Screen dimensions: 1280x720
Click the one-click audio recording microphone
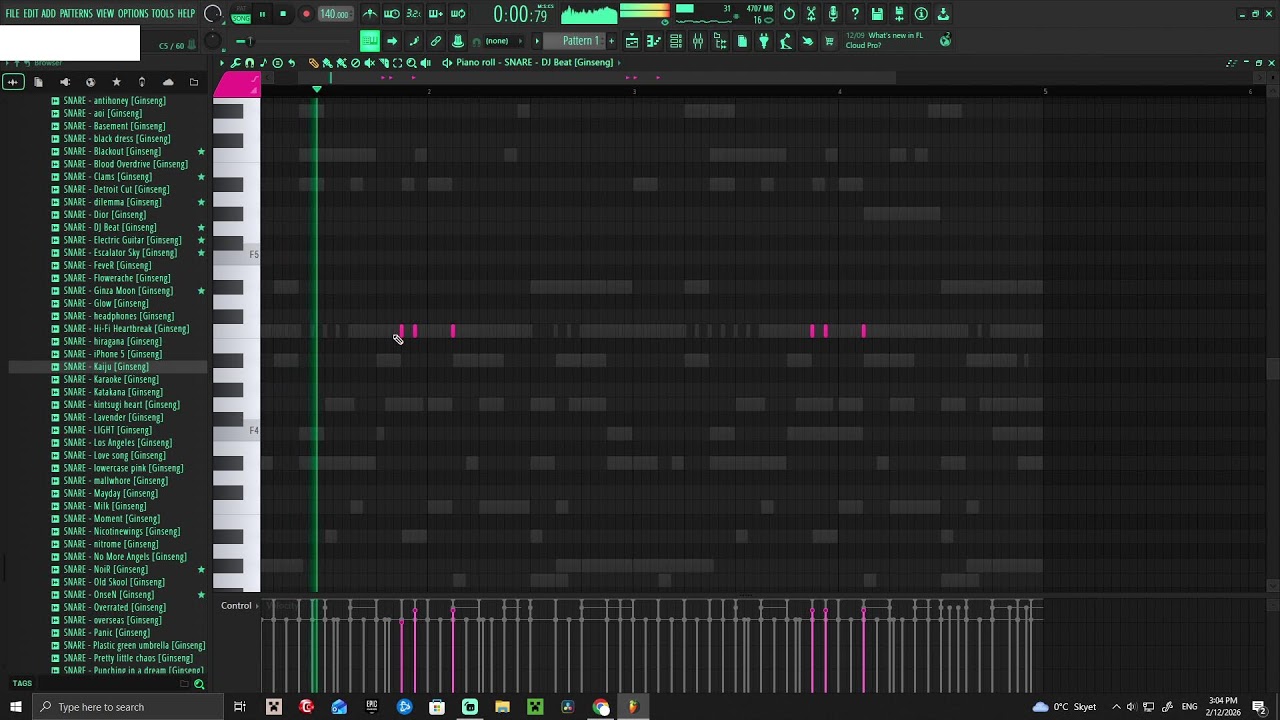click(832, 14)
